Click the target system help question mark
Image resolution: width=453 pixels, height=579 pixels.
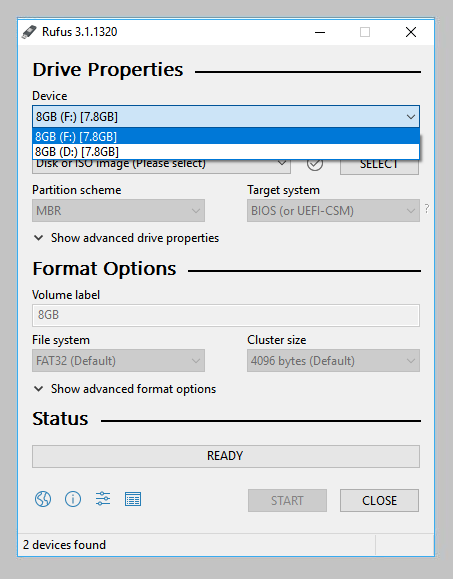click(427, 209)
